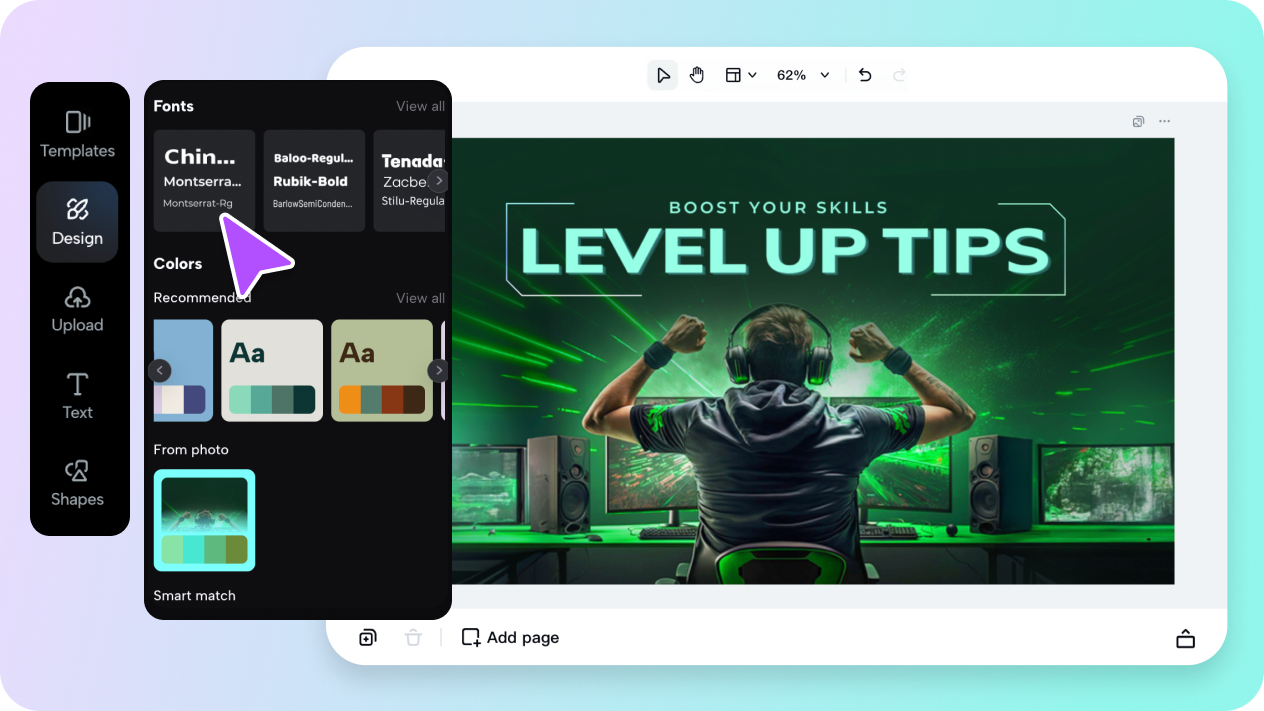This screenshot has height=711, width=1264.
Task: Open the layout options dropdown
Action: click(740, 75)
